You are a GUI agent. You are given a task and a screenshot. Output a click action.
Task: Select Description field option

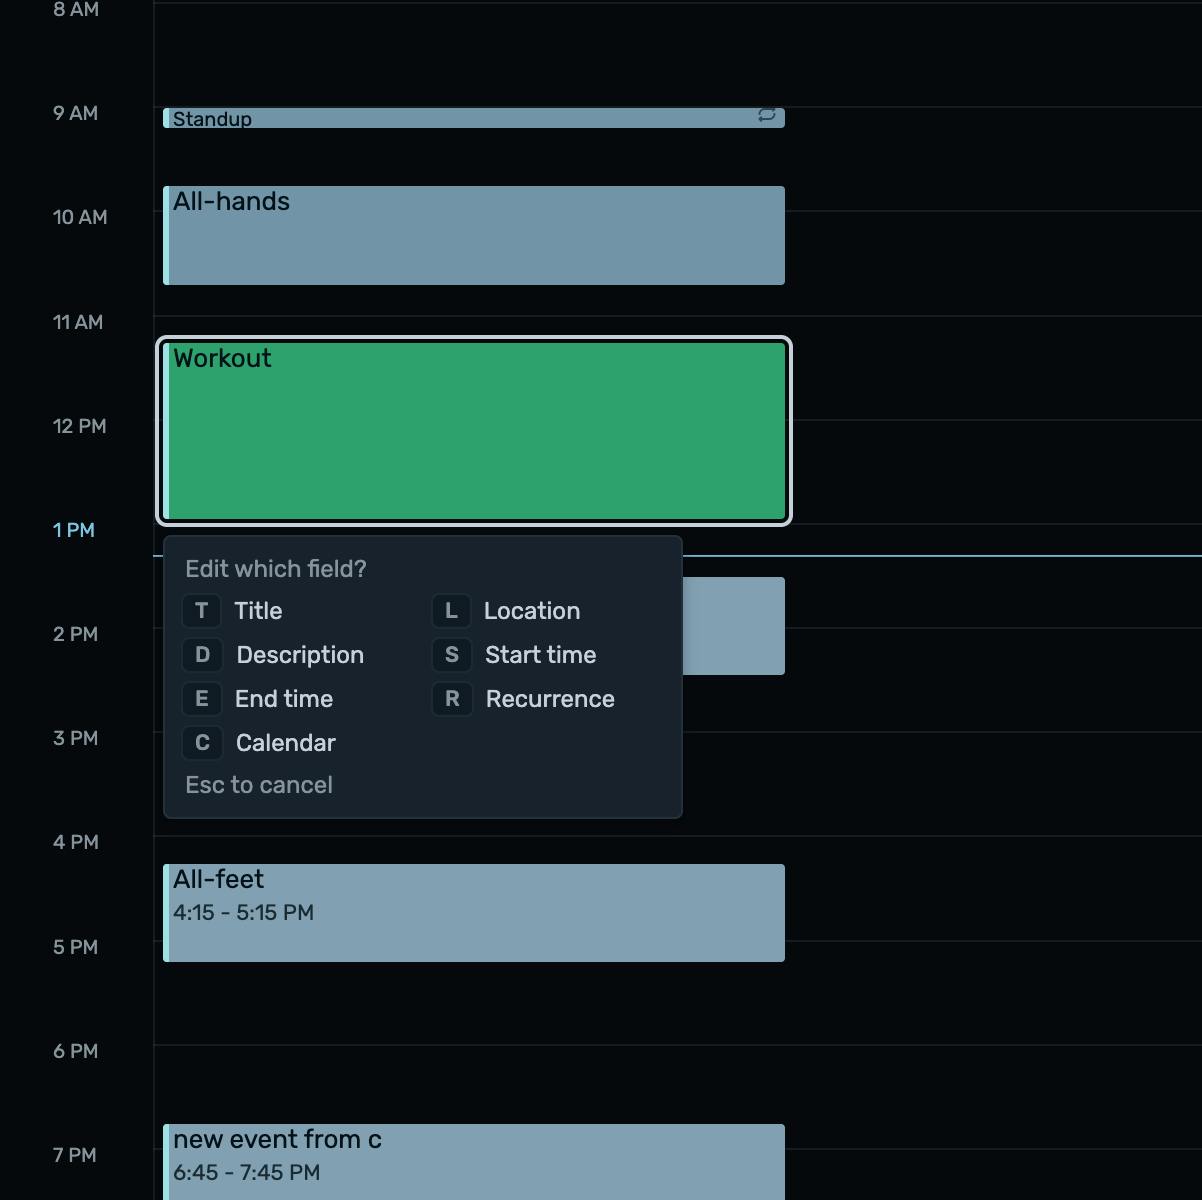[300, 655]
